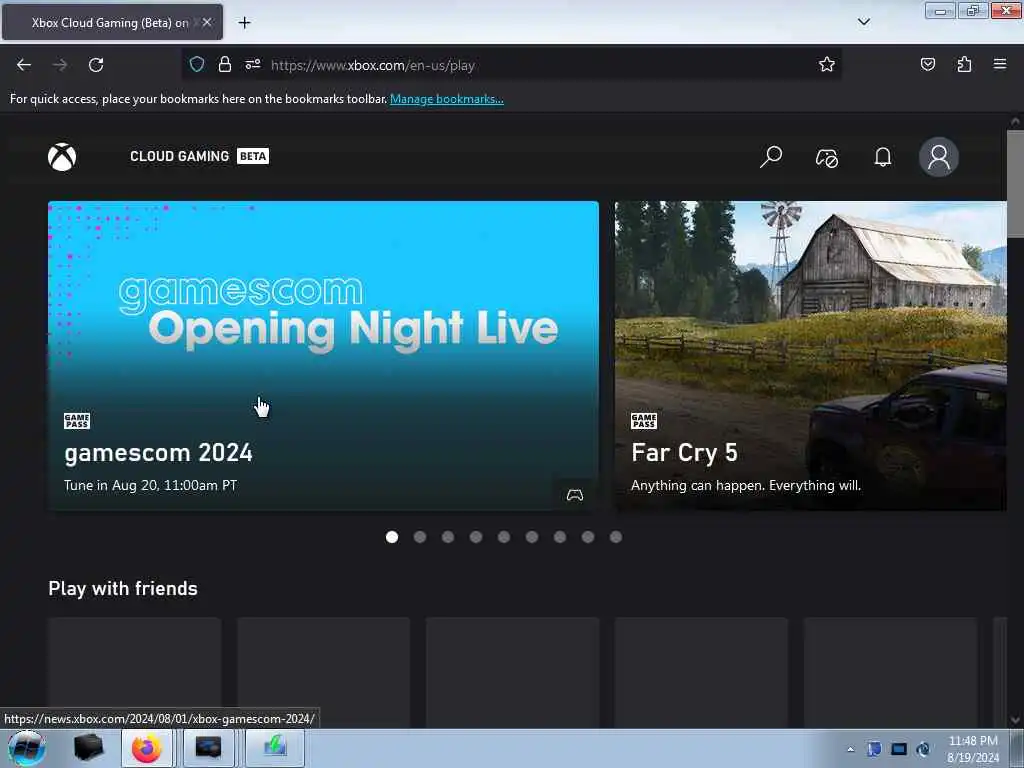The height and width of the screenshot is (768, 1024).
Task: Click the Manage bookmarks link
Action: [447, 99]
